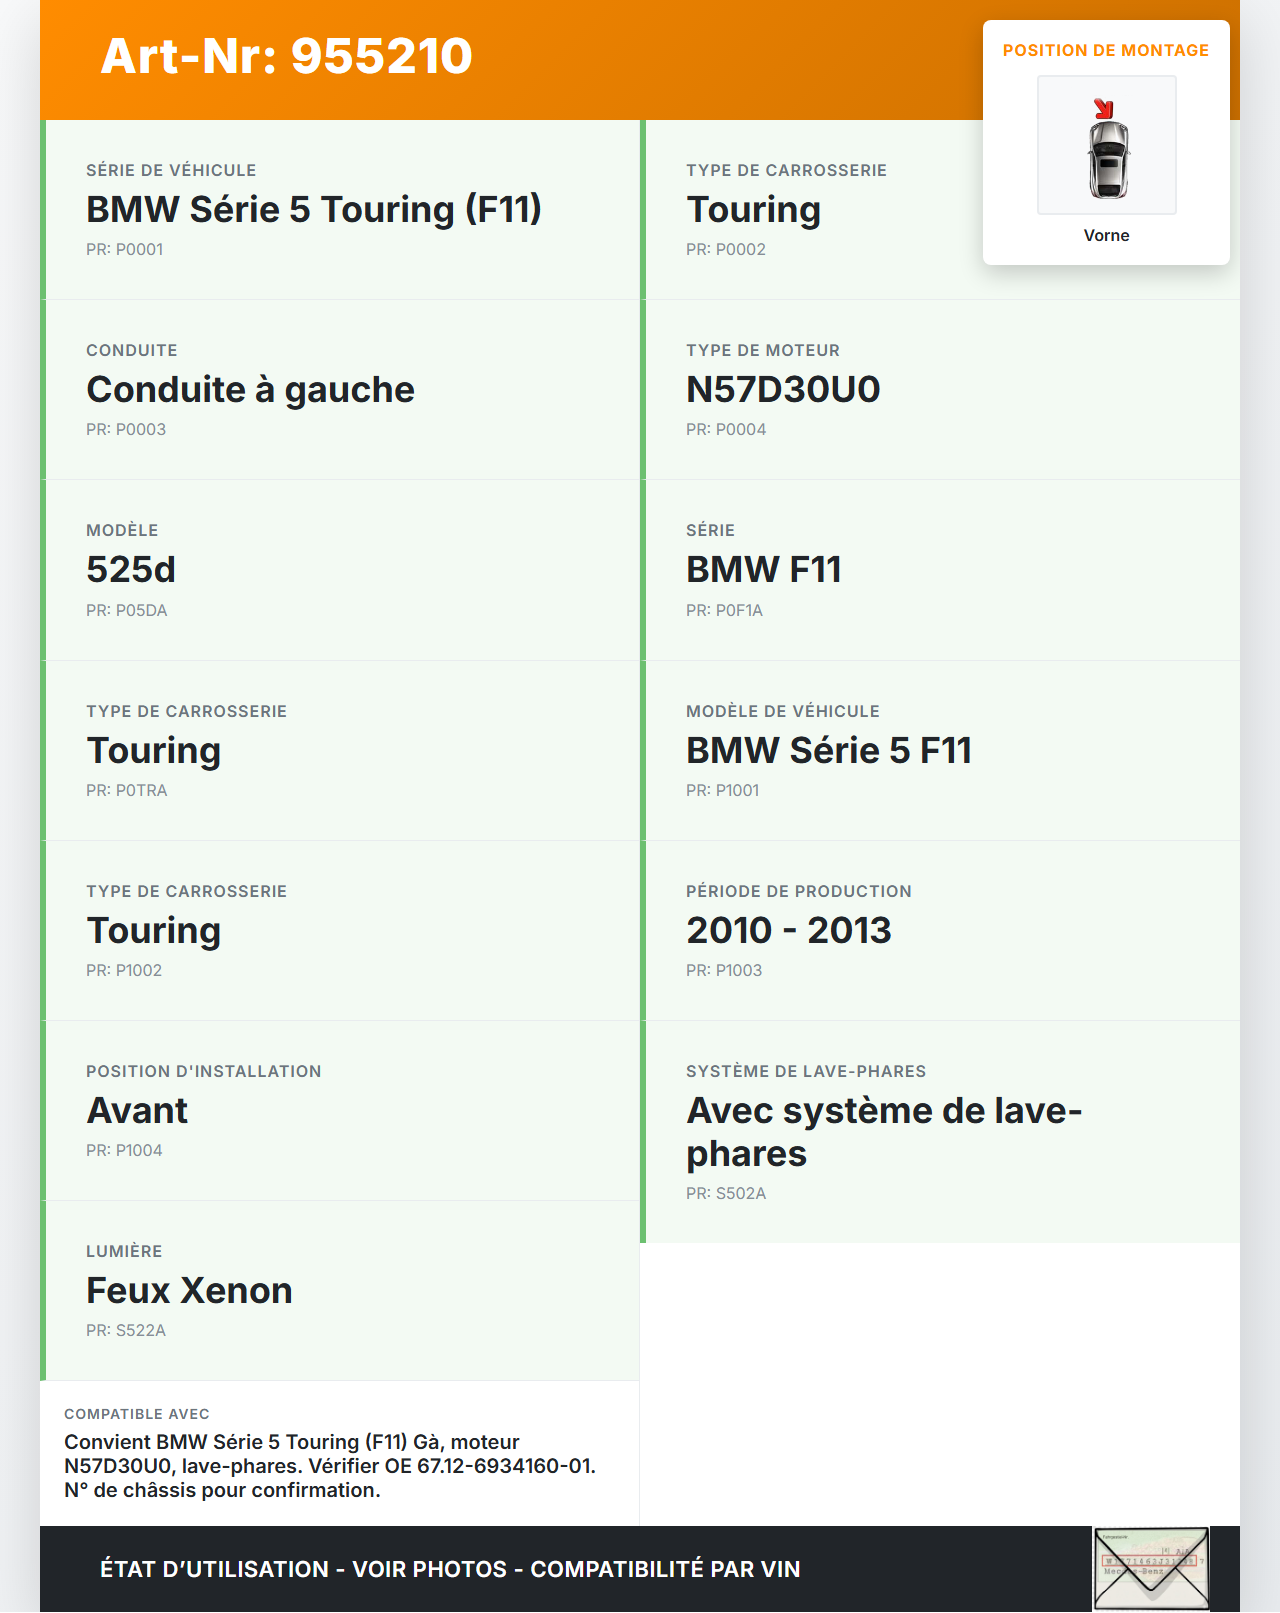Click the 'COMPATIBLE AVEC' description paragraph

tap(330, 1466)
